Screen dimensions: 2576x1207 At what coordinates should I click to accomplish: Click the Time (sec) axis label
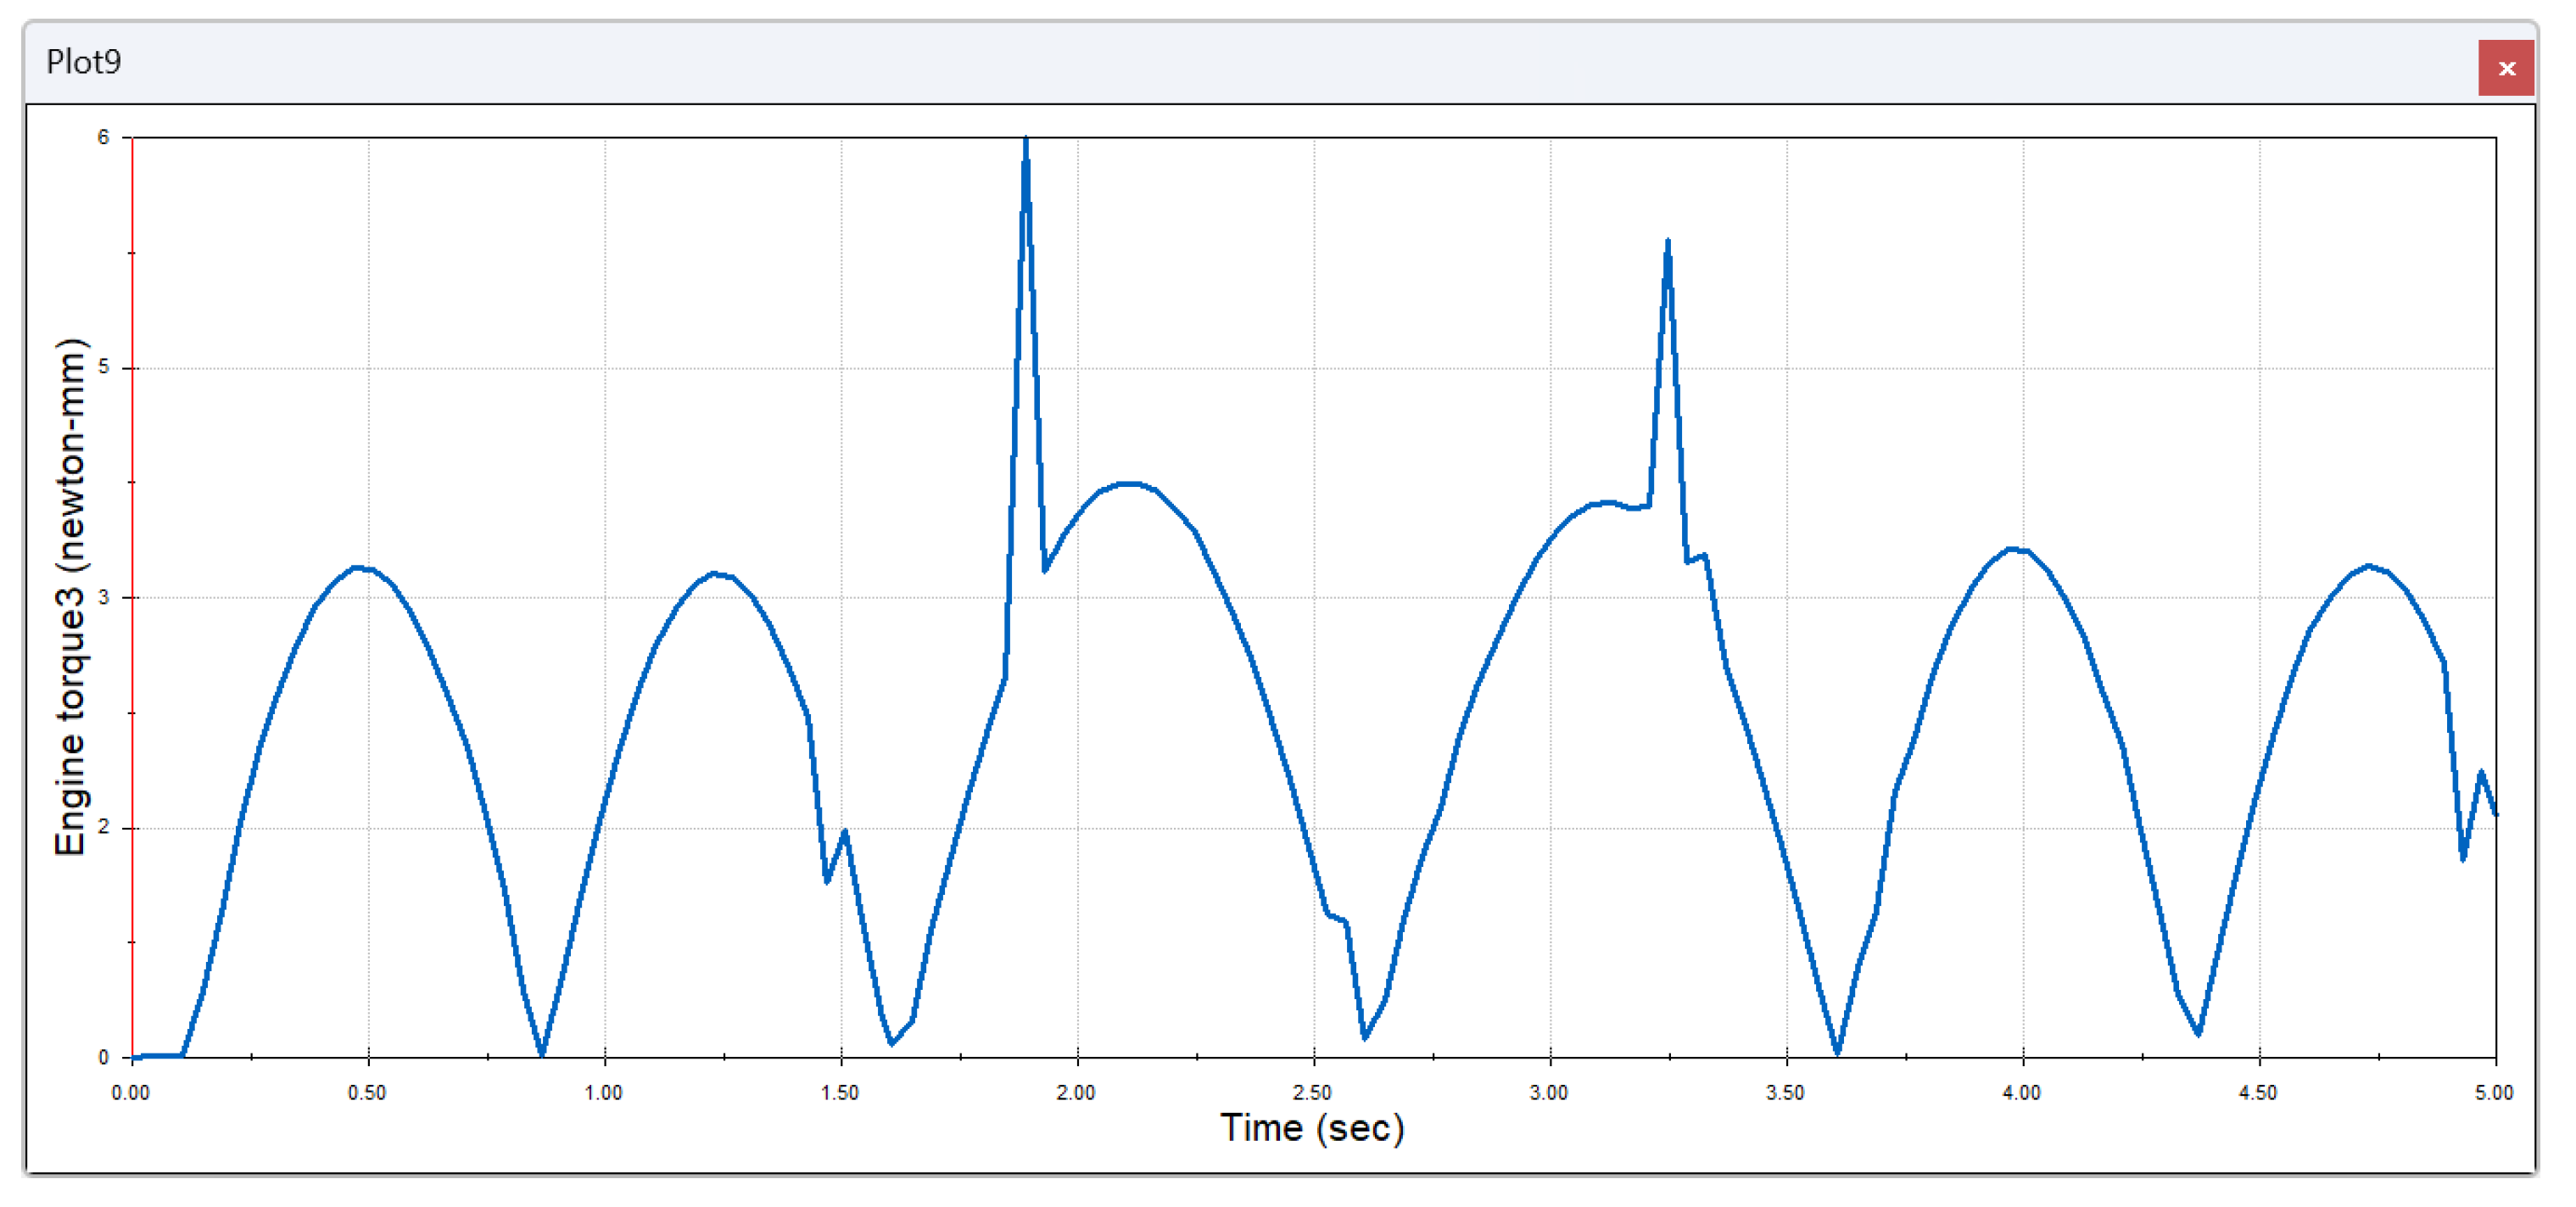(1312, 1128)
